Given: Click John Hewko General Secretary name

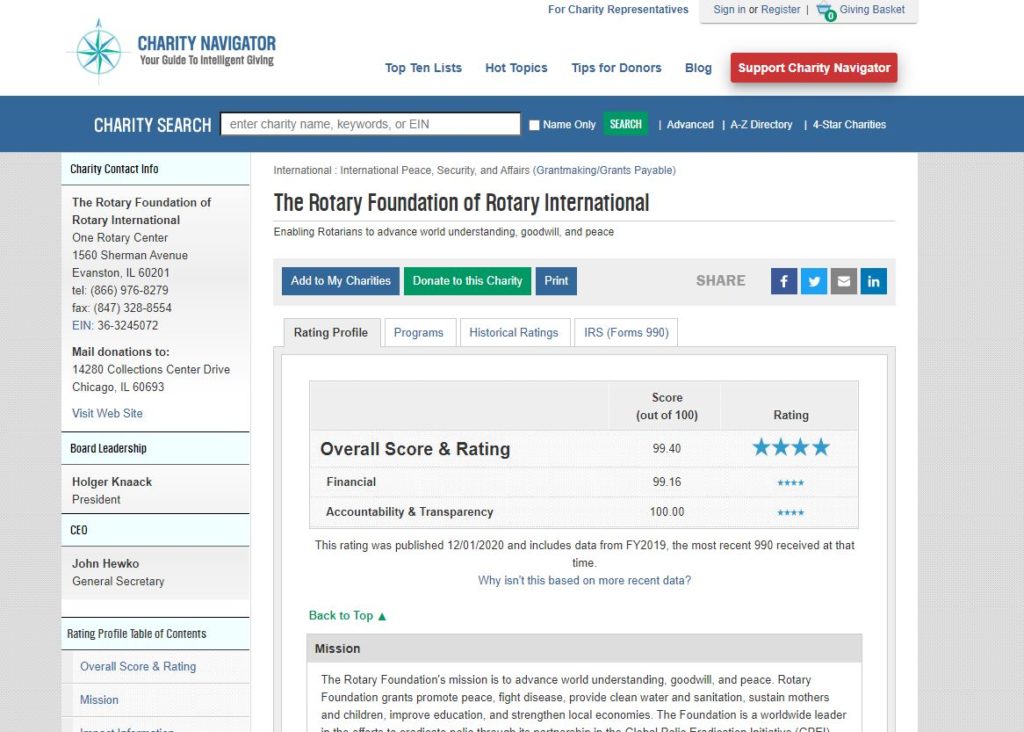Looking at the screenshot, I should (105, 564).
